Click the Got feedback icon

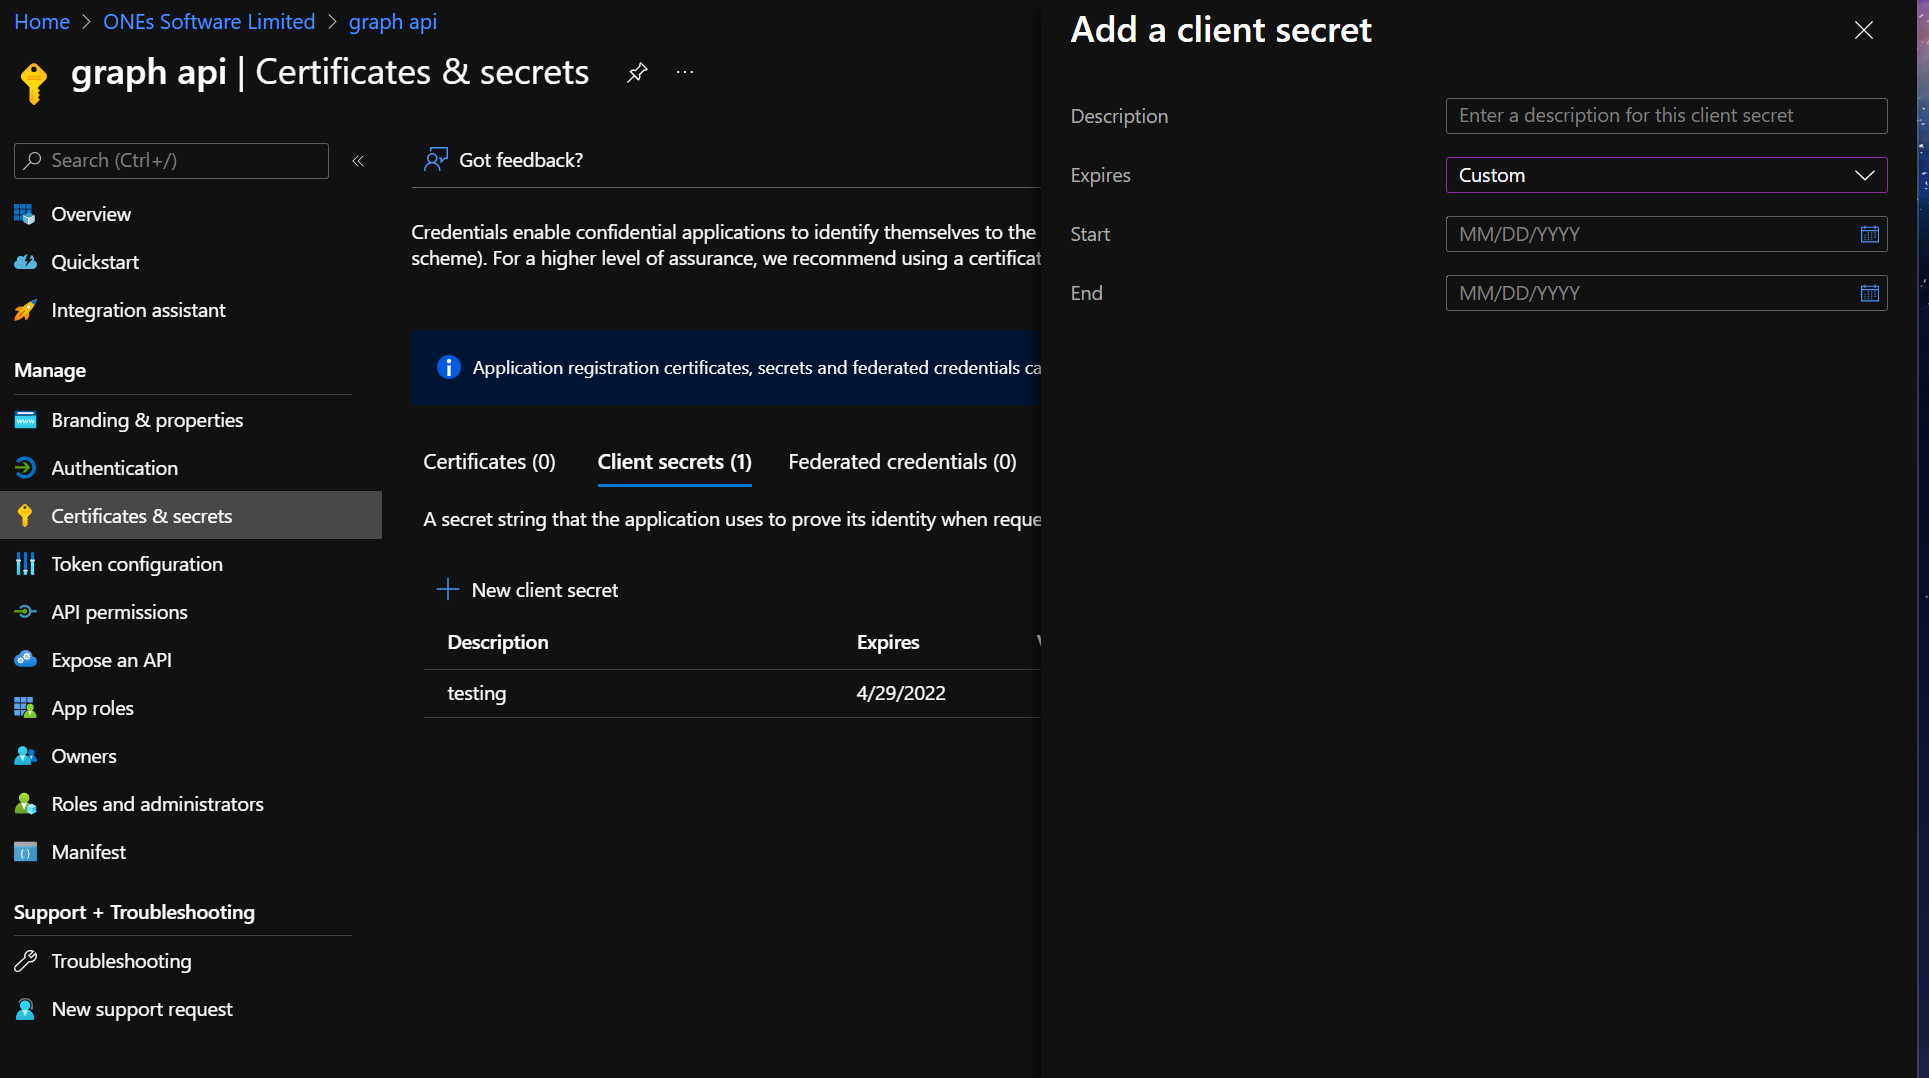(x=435, y=160)
